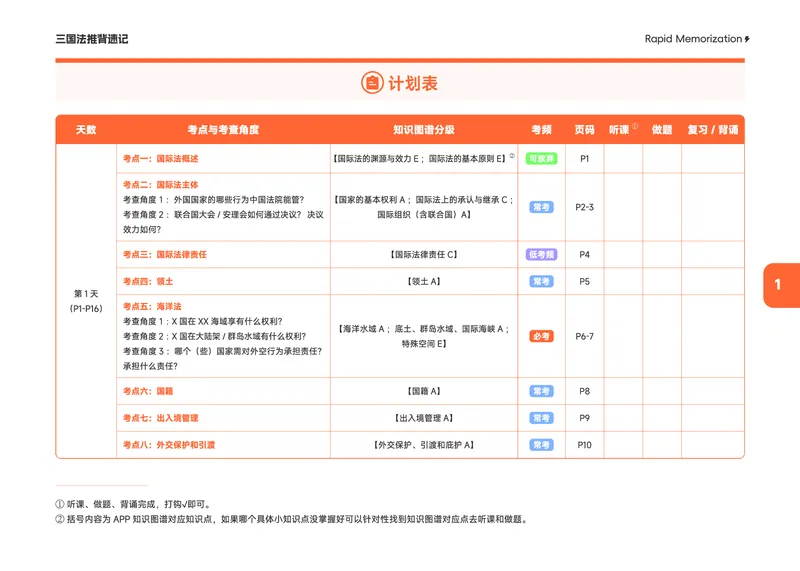Click the heading 考点四：领土
This screenshot has height=571, width=800.
pyautogui.click(x=147, y=281)
